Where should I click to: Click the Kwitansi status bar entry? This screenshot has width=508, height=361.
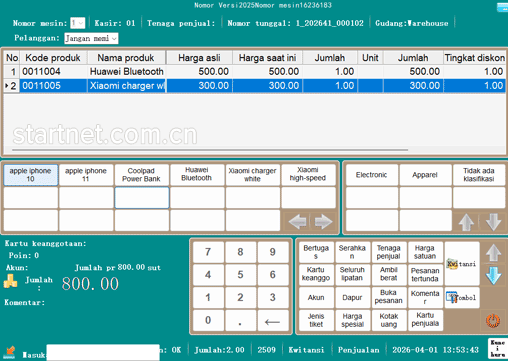[306, 350]
